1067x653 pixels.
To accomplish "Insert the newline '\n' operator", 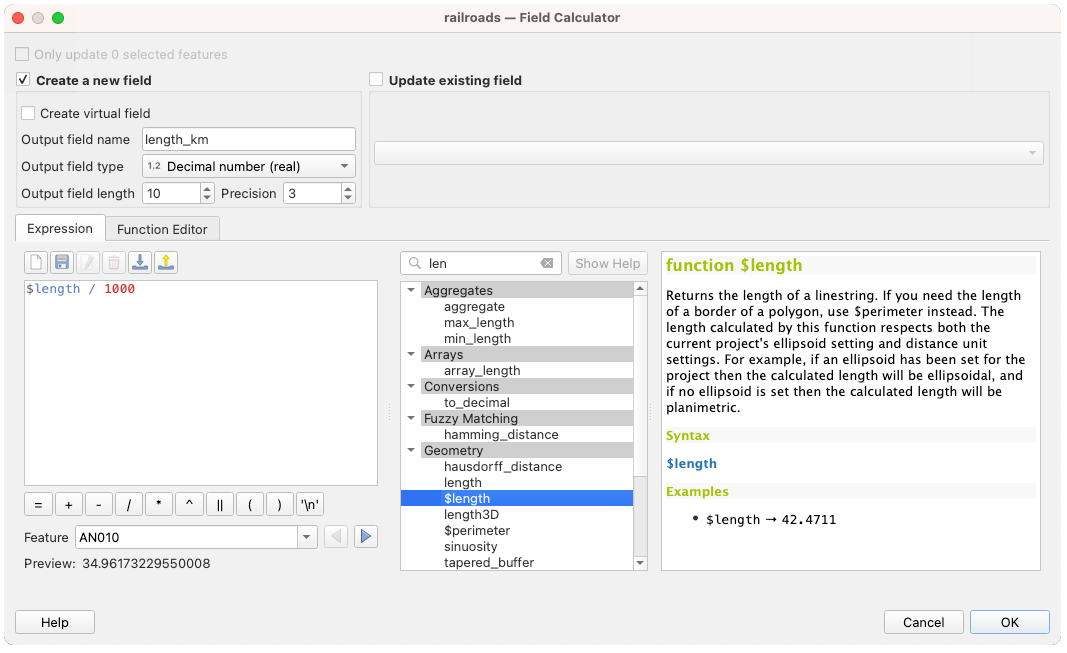I will coord(309,504).
